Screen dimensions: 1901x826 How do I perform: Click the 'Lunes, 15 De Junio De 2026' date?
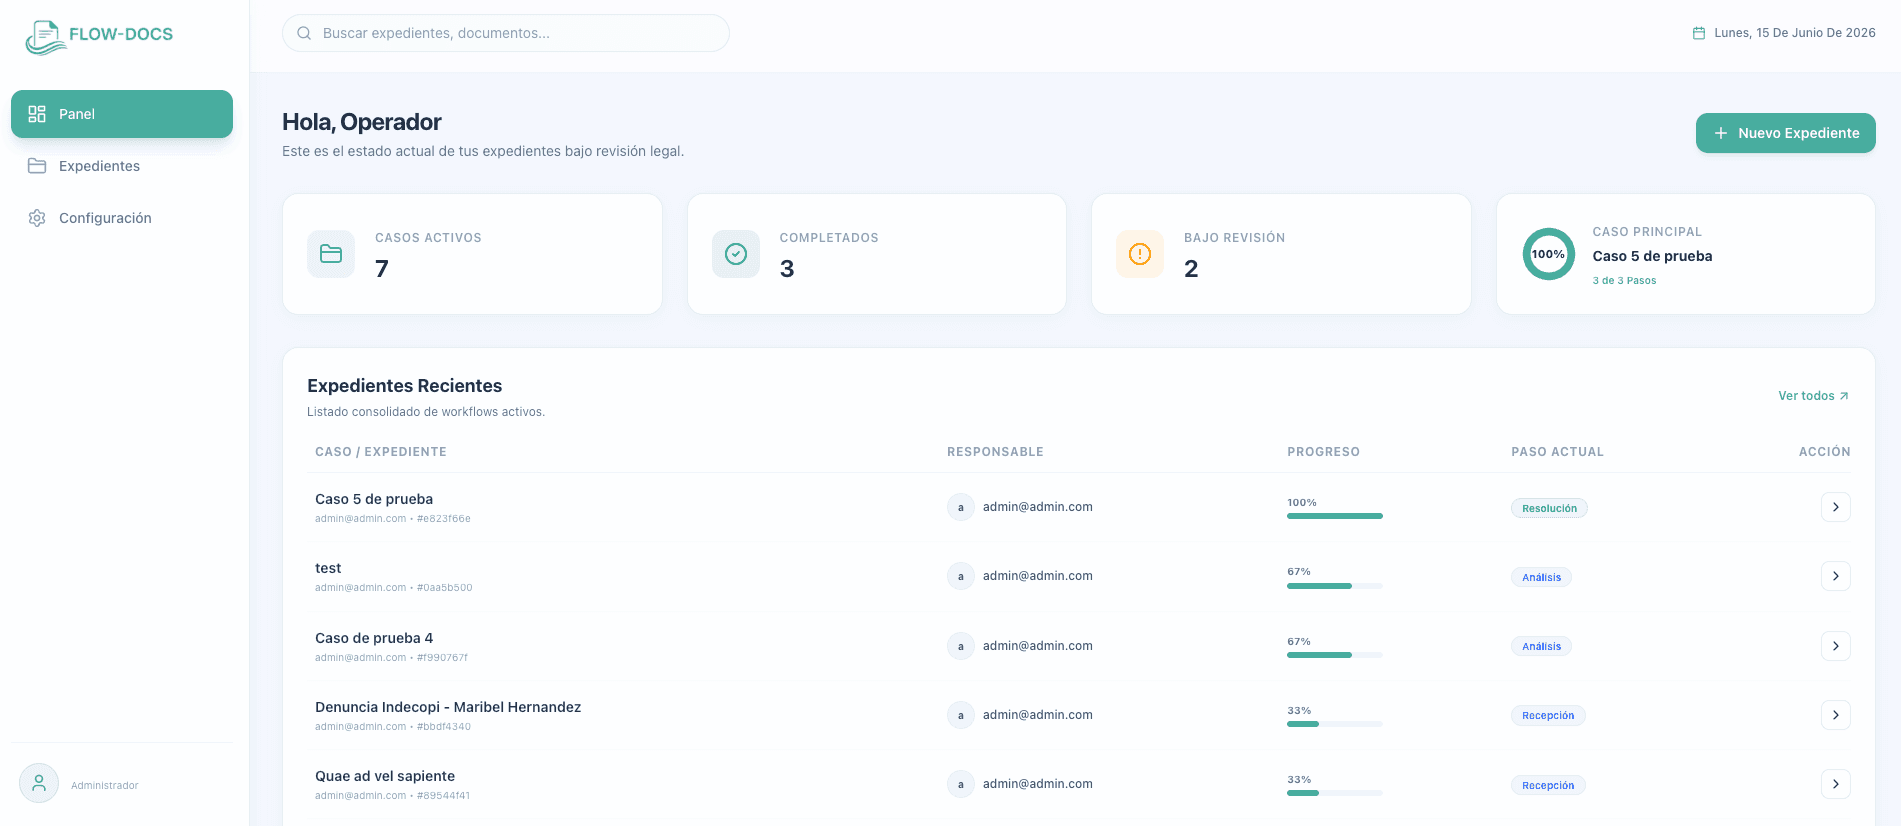[1795, 33]
